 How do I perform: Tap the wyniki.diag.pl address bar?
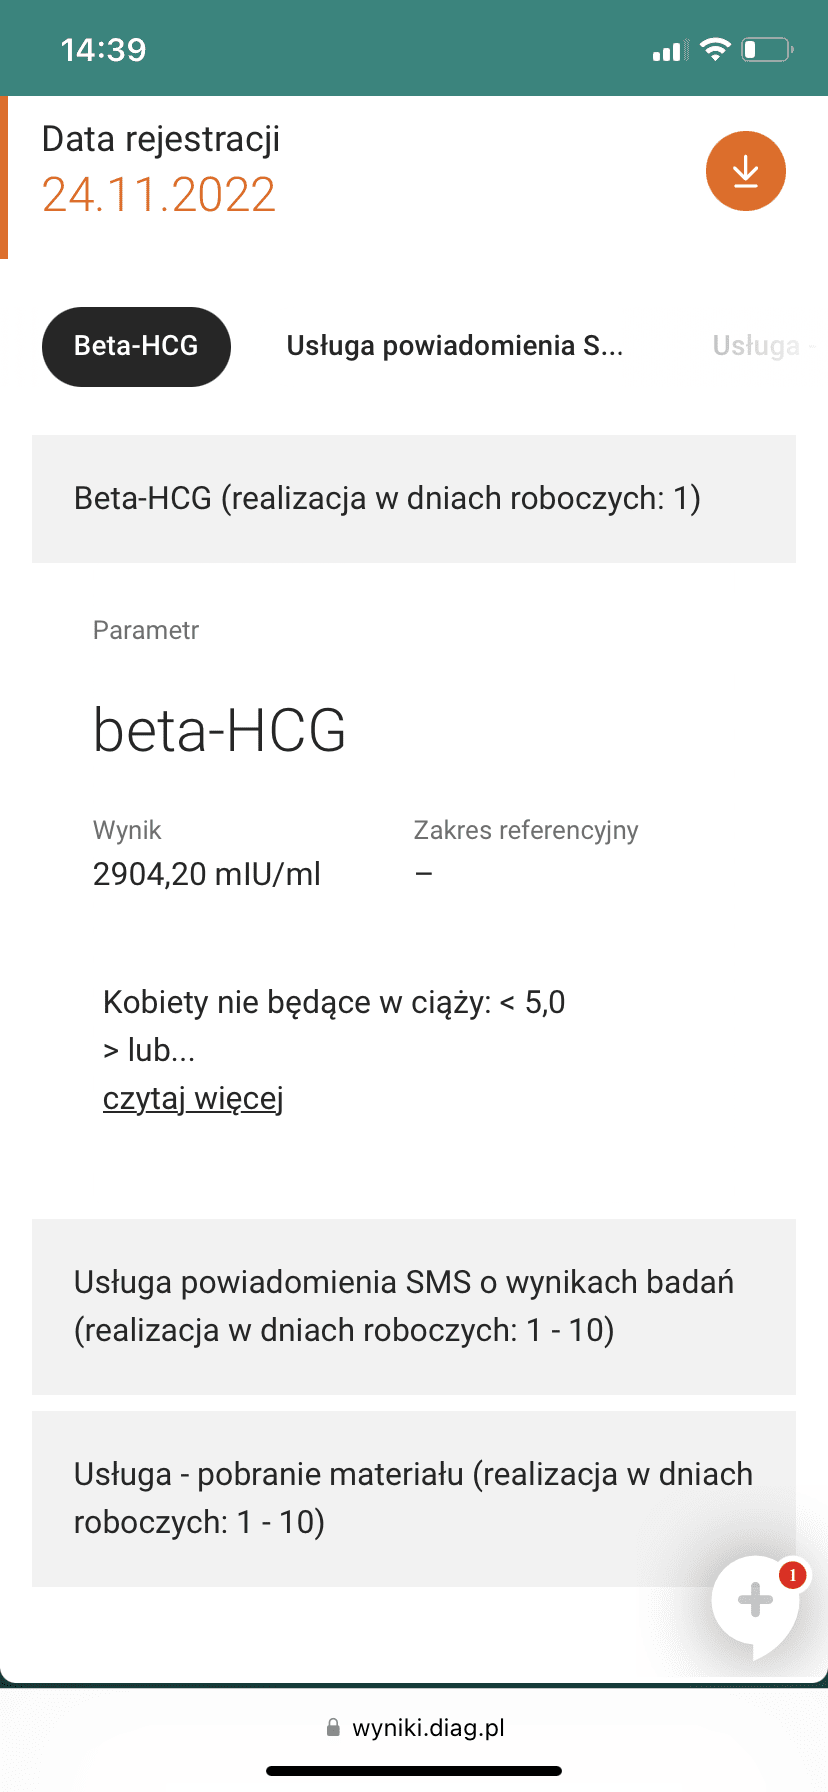(427, 1728)
